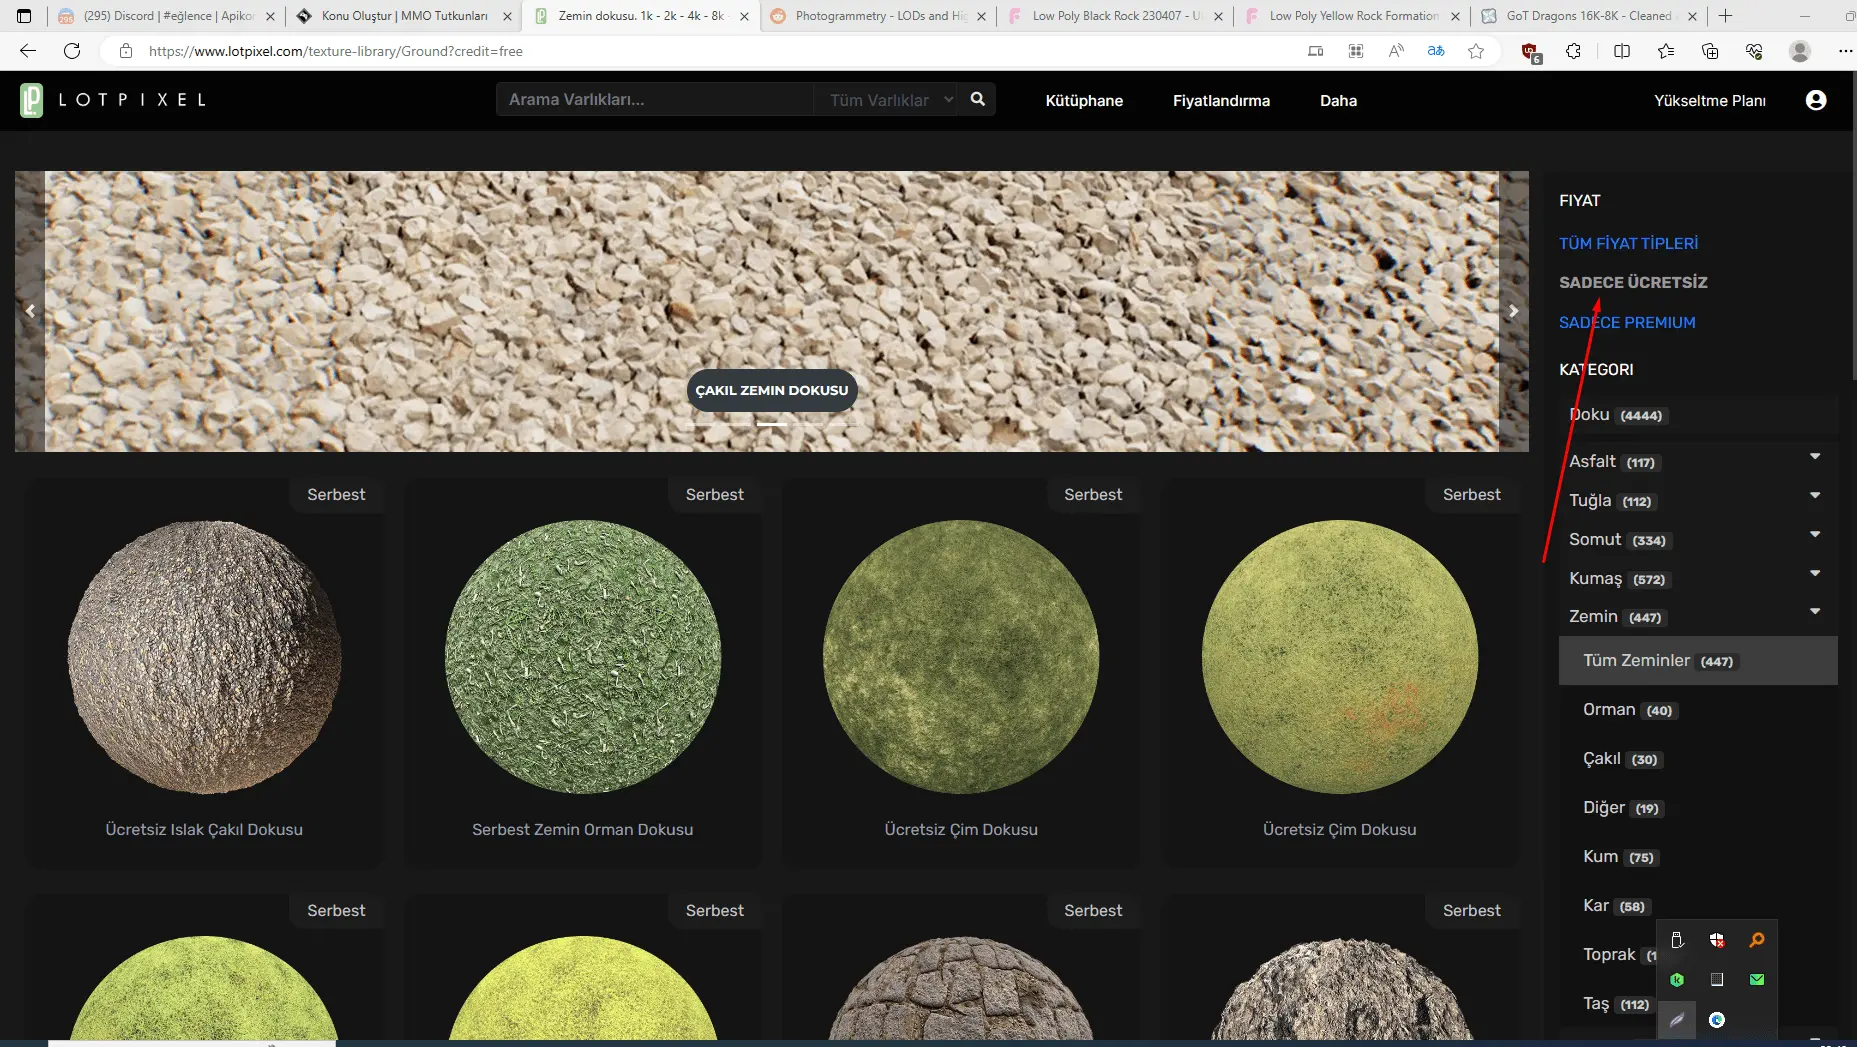Open the Tüm Varlıklar dropdown
The width and height of the screenshot is (1857, 1047).
tap(891, 100)
